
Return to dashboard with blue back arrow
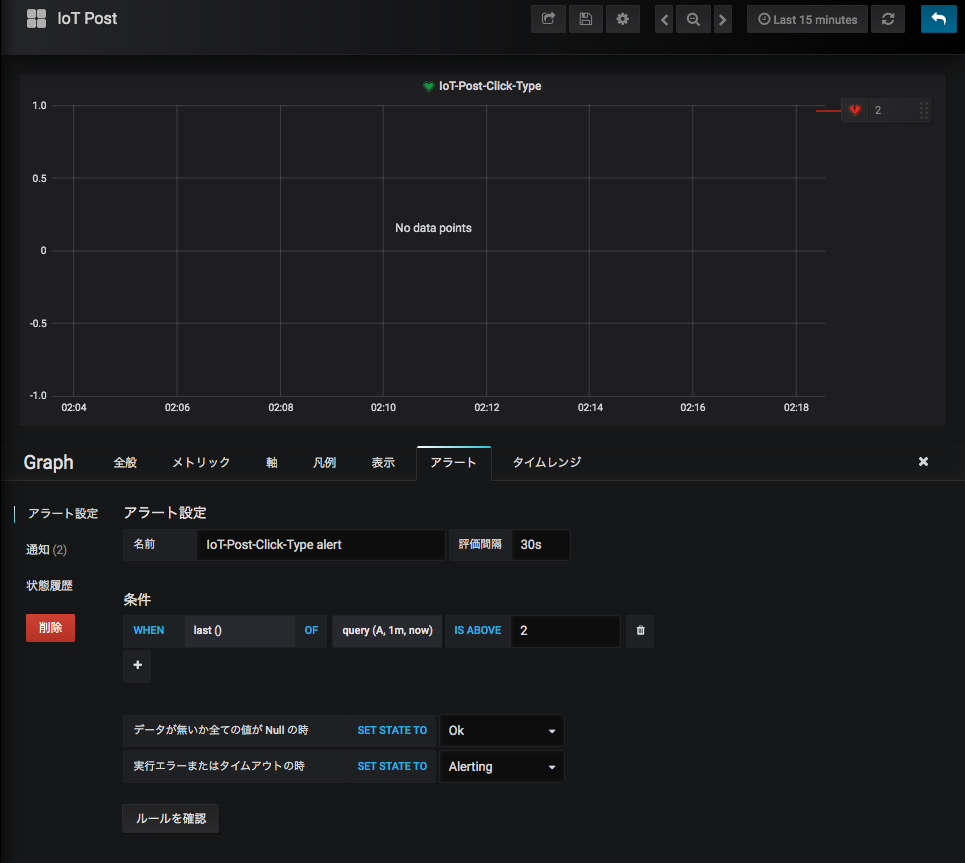[x=939, y=19]
